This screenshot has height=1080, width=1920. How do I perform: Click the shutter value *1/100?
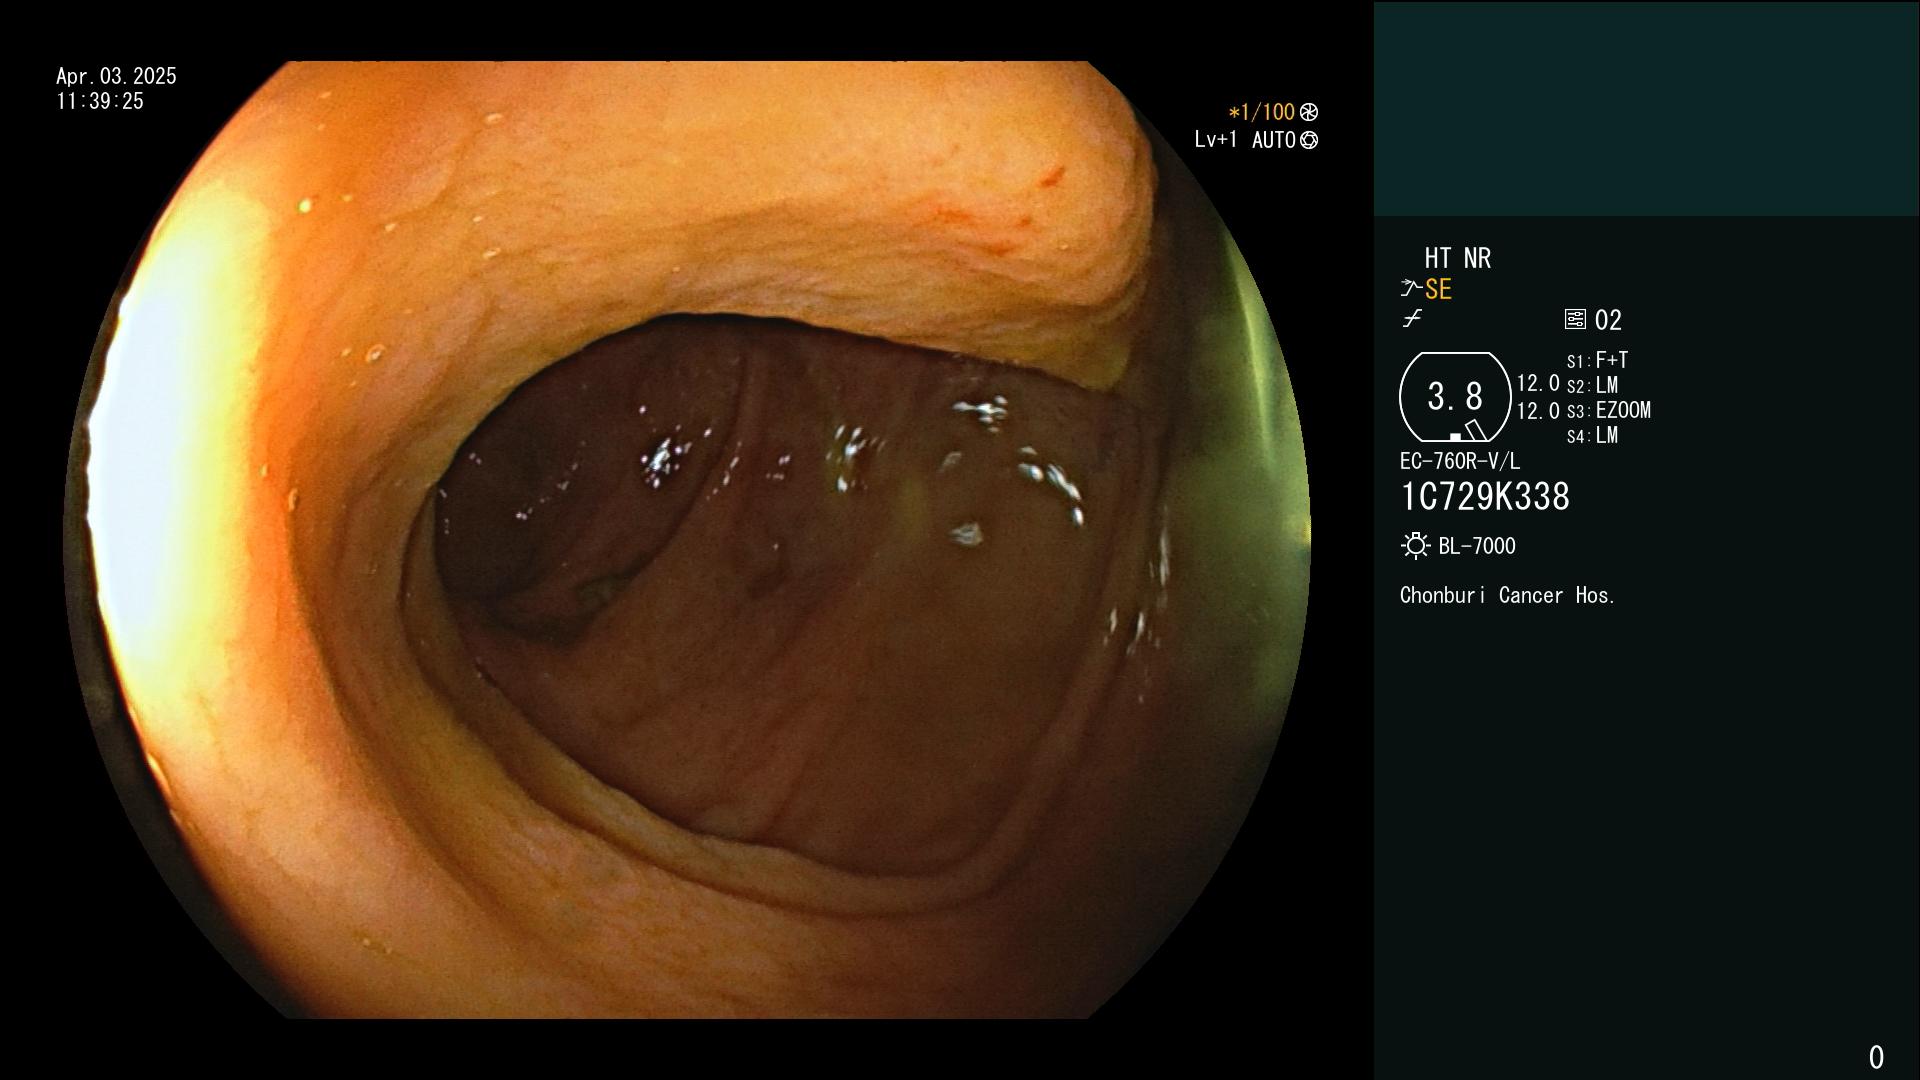pyautogui.click(x=1261, y=112)
